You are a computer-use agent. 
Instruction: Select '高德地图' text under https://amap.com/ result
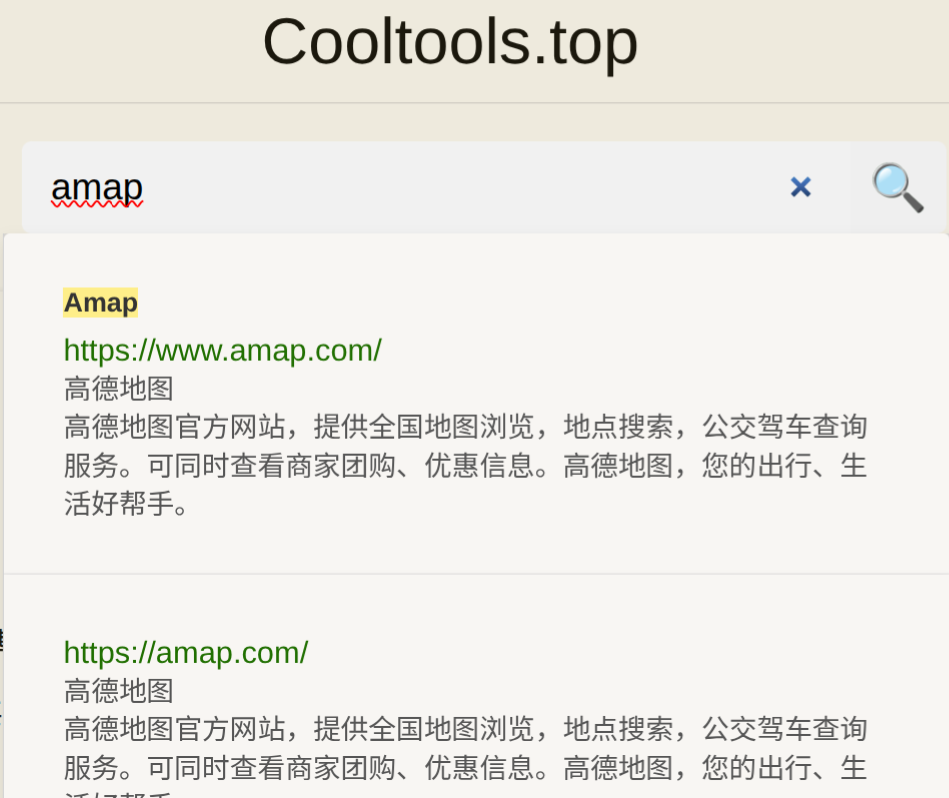pyautogui.click(x=119, y=691)
